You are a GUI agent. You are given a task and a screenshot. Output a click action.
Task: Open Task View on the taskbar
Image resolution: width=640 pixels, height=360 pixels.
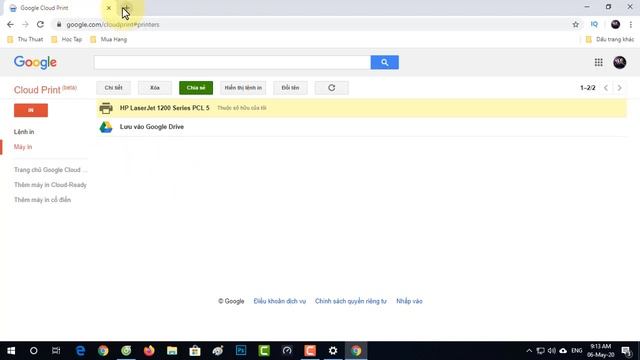point(56,351)
